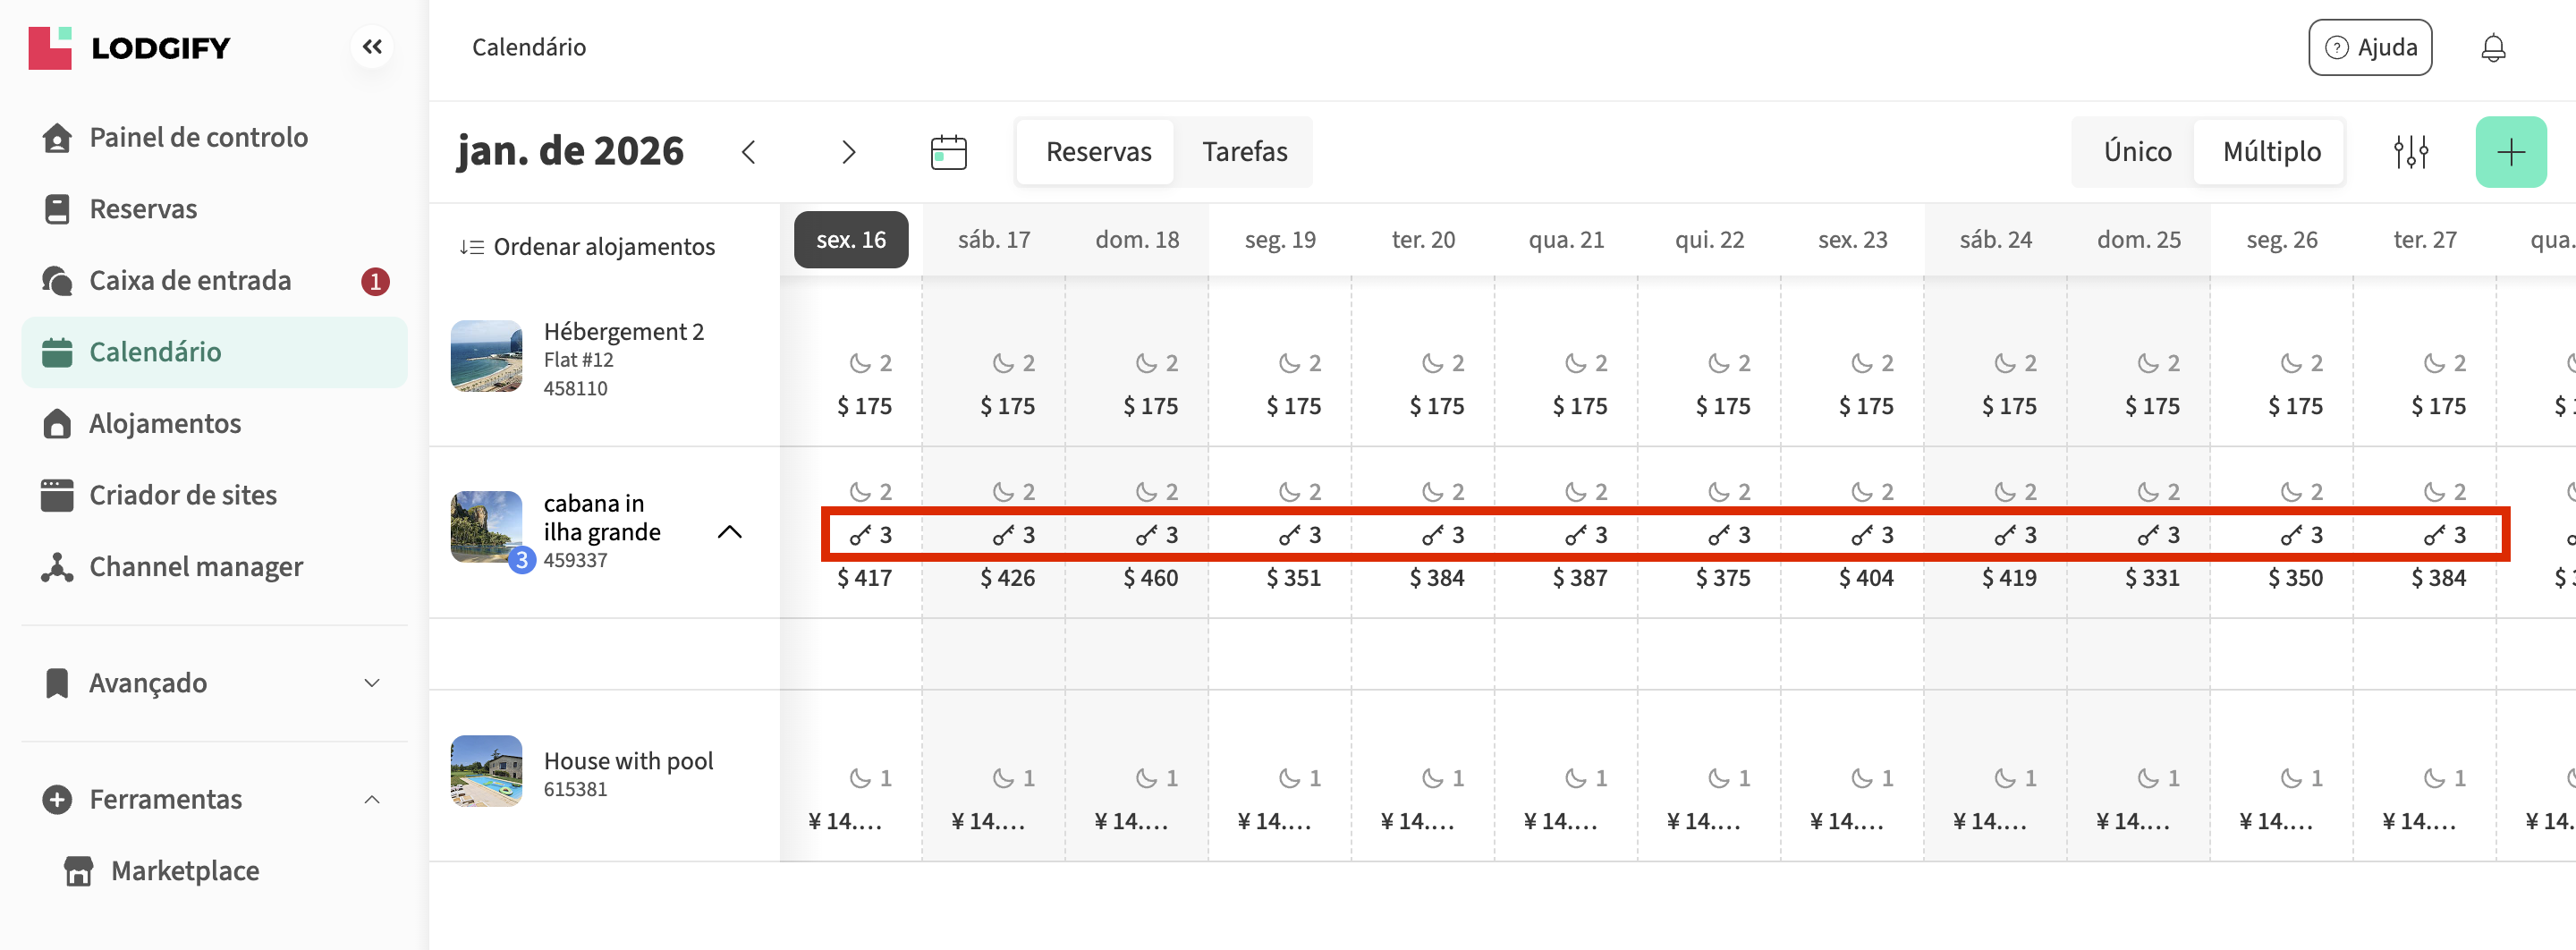Go to previous month arrow
This screenshot has width=2576, height=950.
749,152
